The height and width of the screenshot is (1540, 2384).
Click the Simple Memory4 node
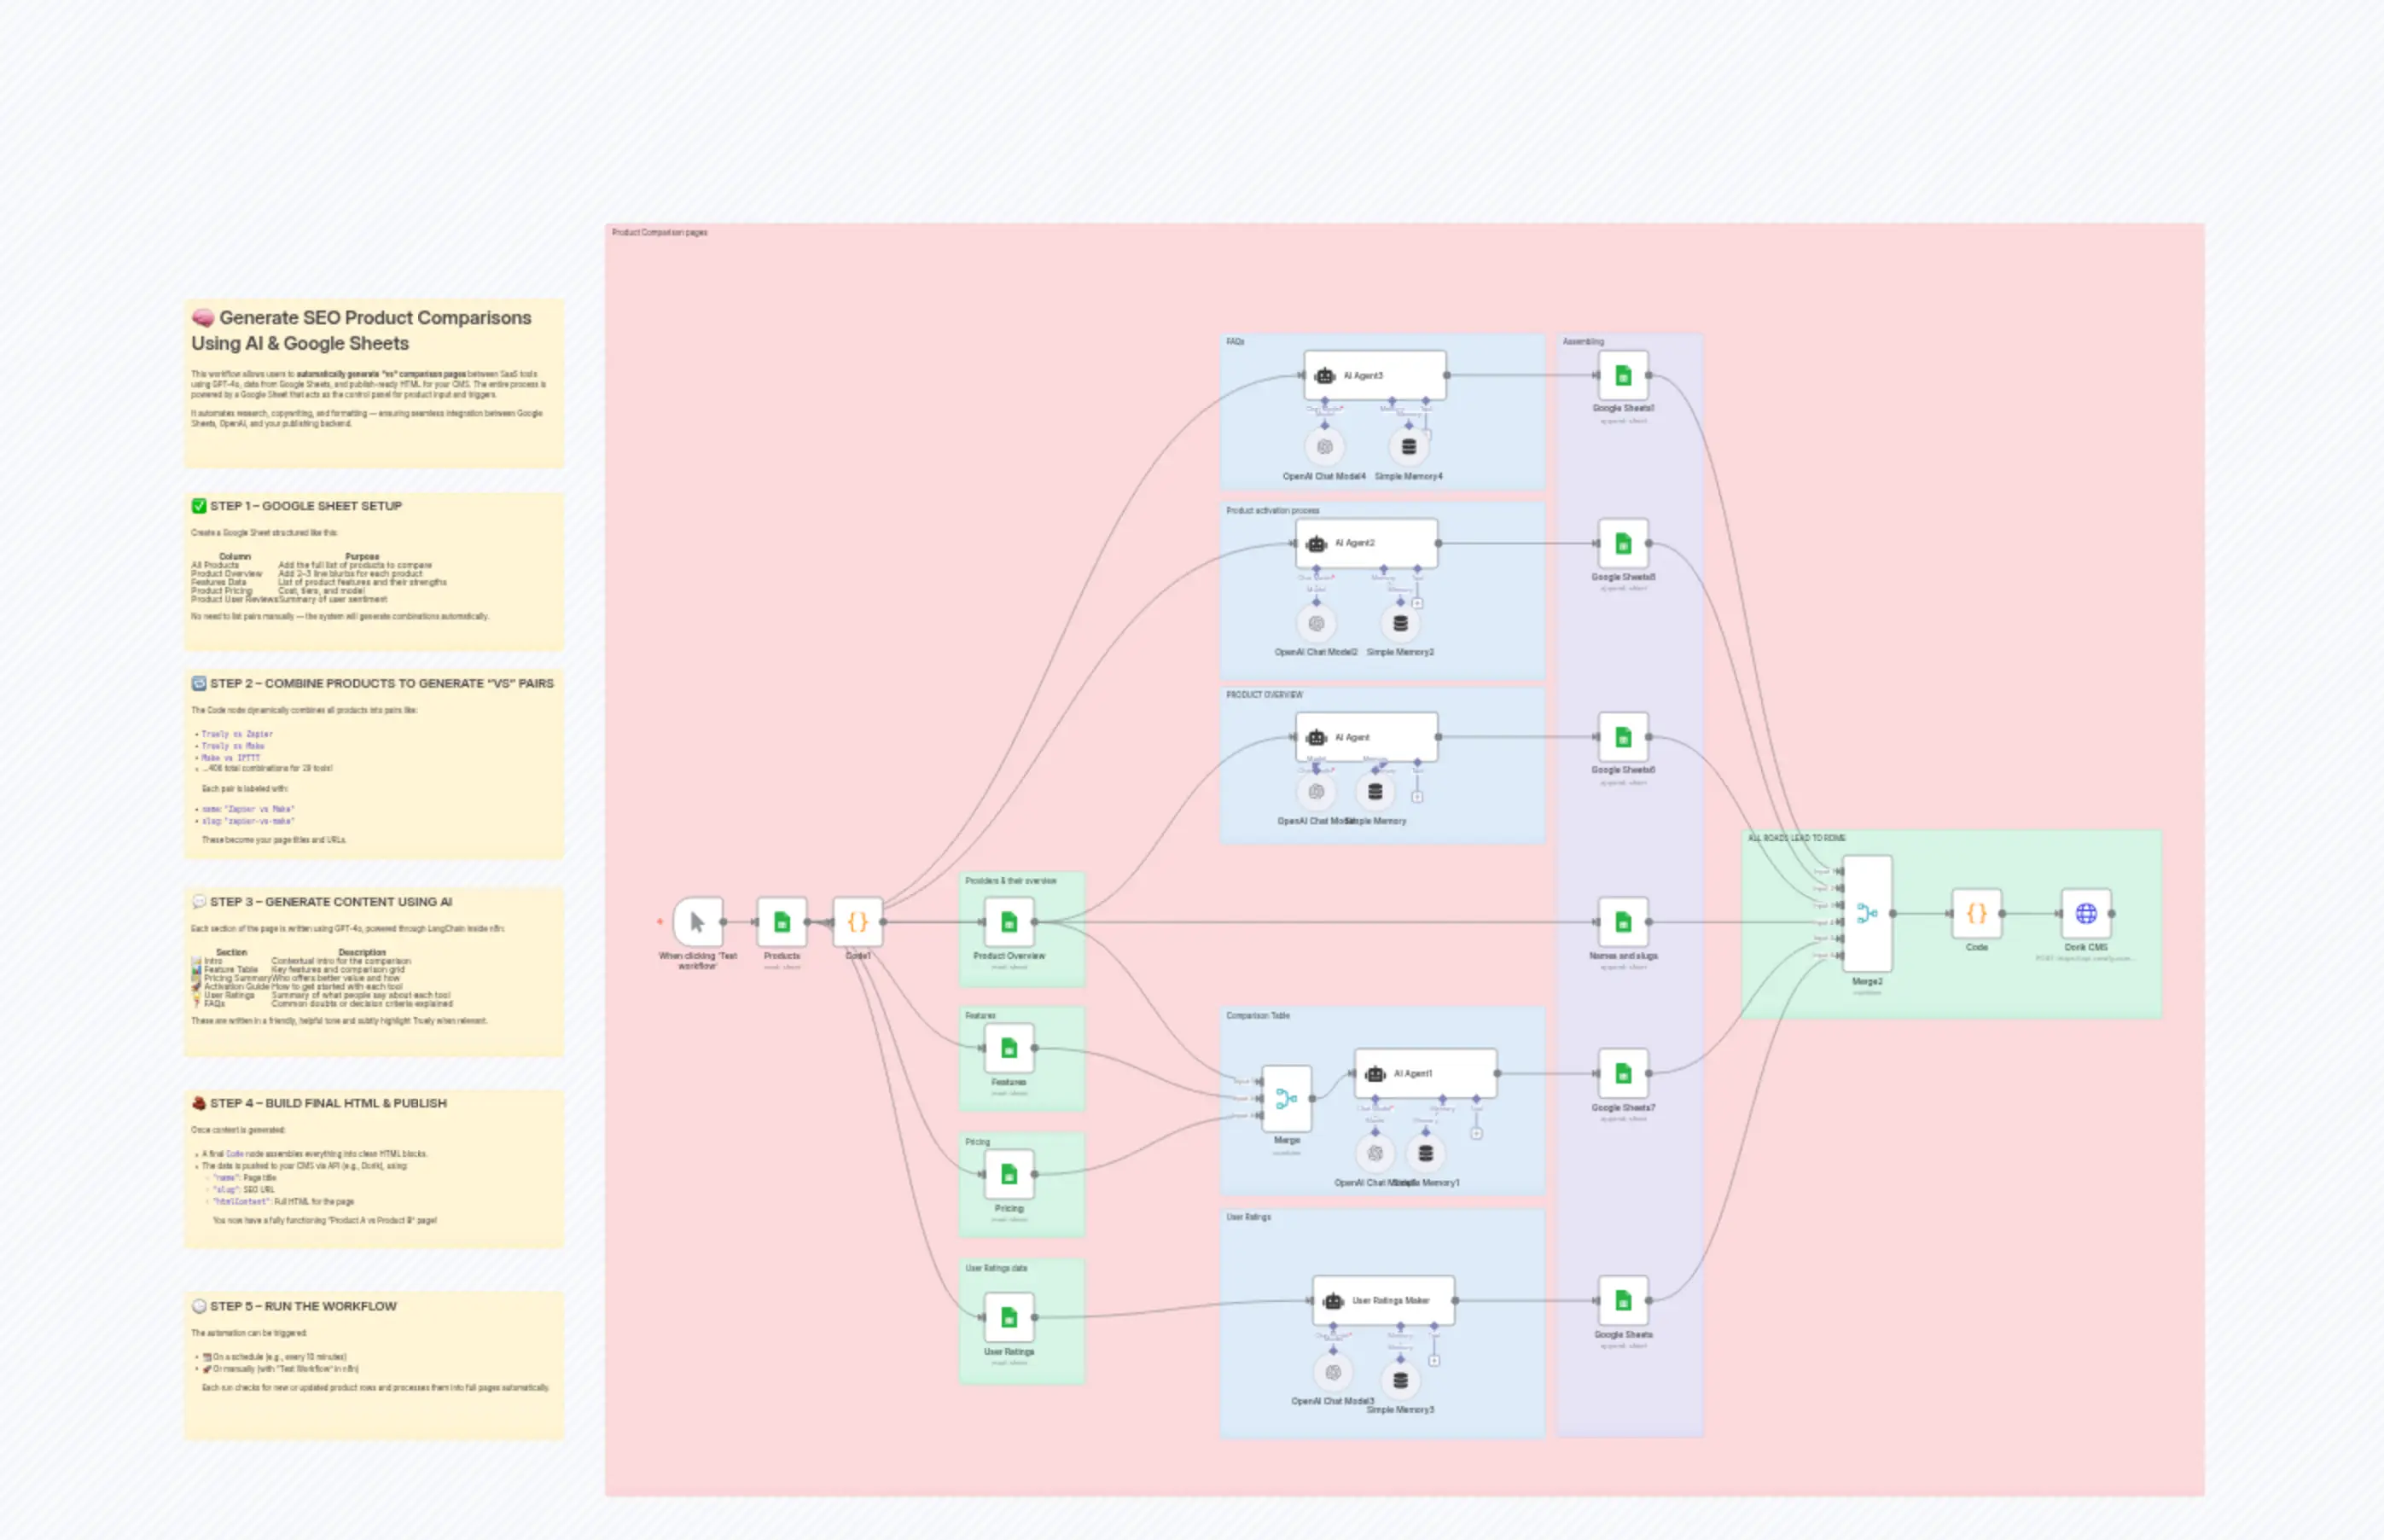tap(1409, 447)
